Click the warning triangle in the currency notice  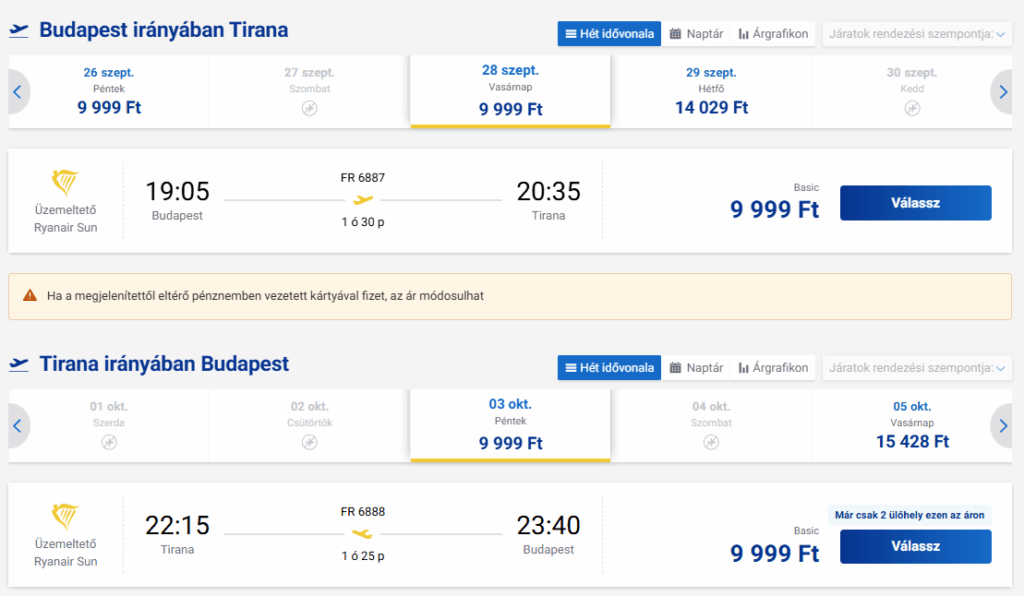coord(30,296)
